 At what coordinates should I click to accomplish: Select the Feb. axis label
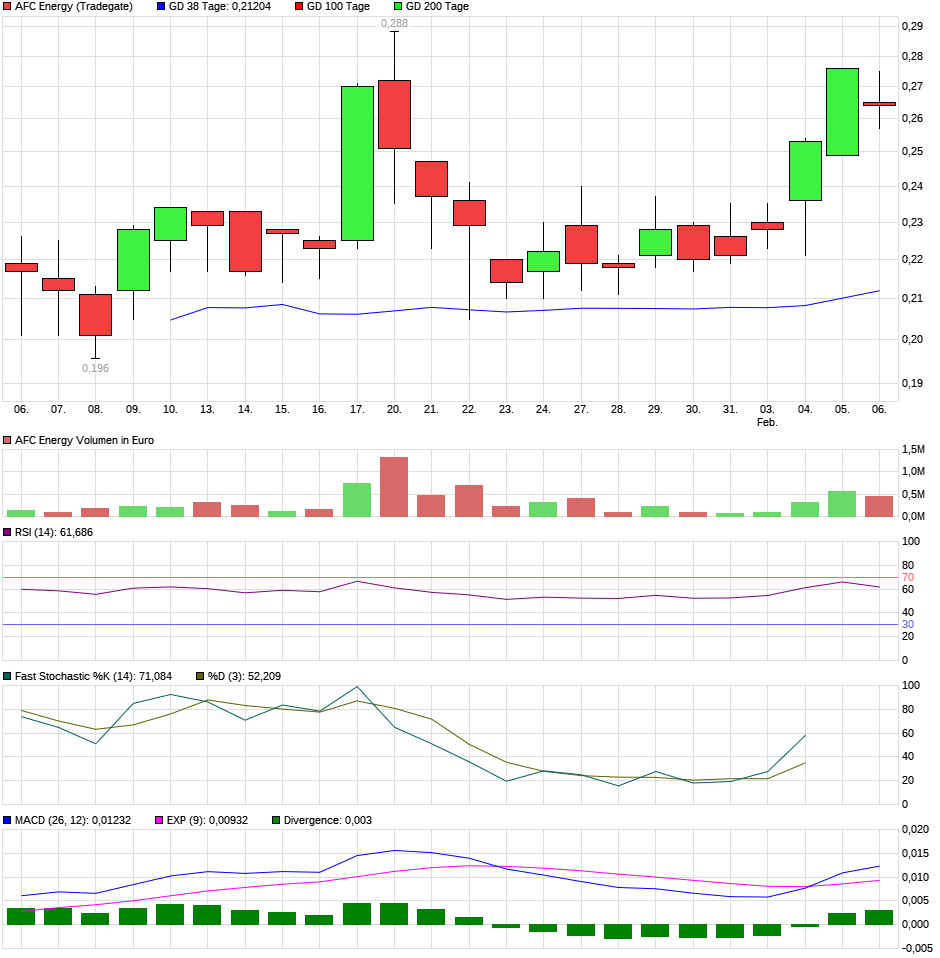pos(767,421)
